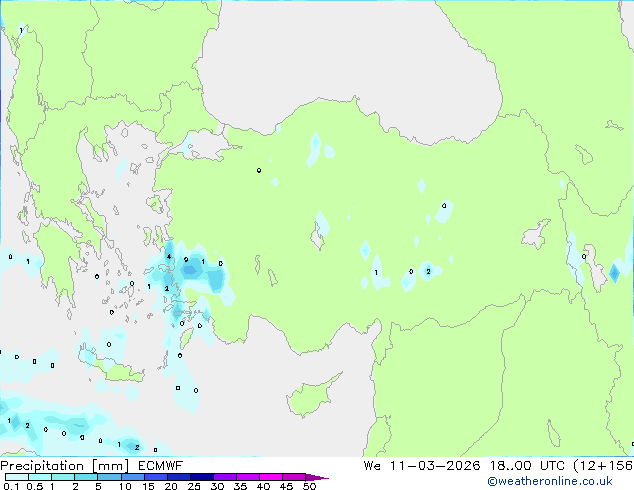This screenshot has width=634, height=490.
Task: Click the 35–40 mm legend color swatch
Action: (247, 477)
